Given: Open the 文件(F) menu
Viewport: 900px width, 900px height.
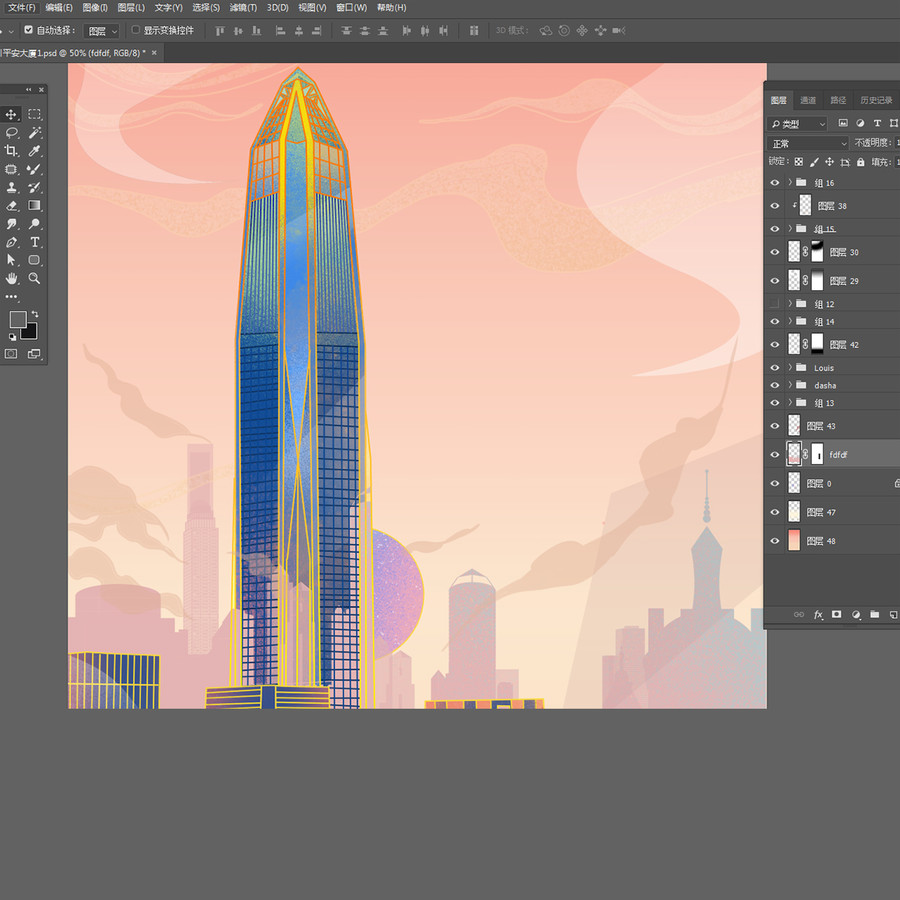Looking at the screenshot, I should [x=22, y=7].
